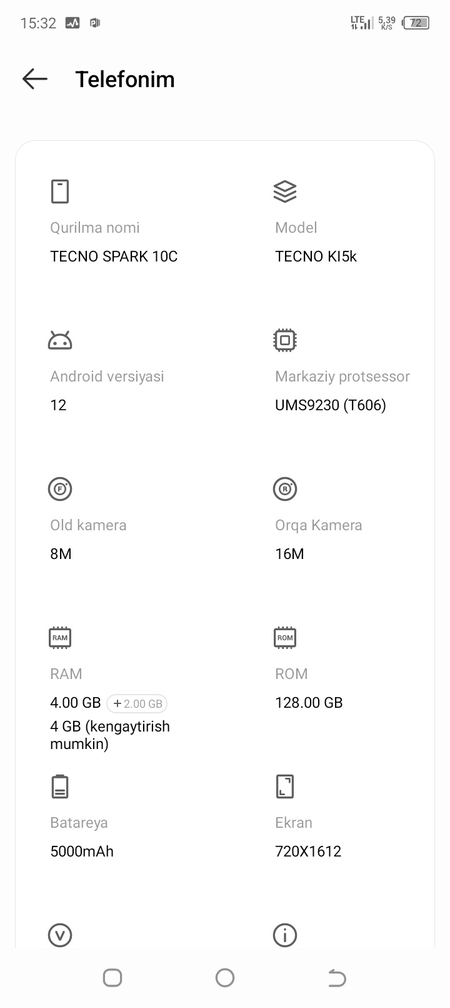Tap the stacked layers Model icon

[285, 192]
